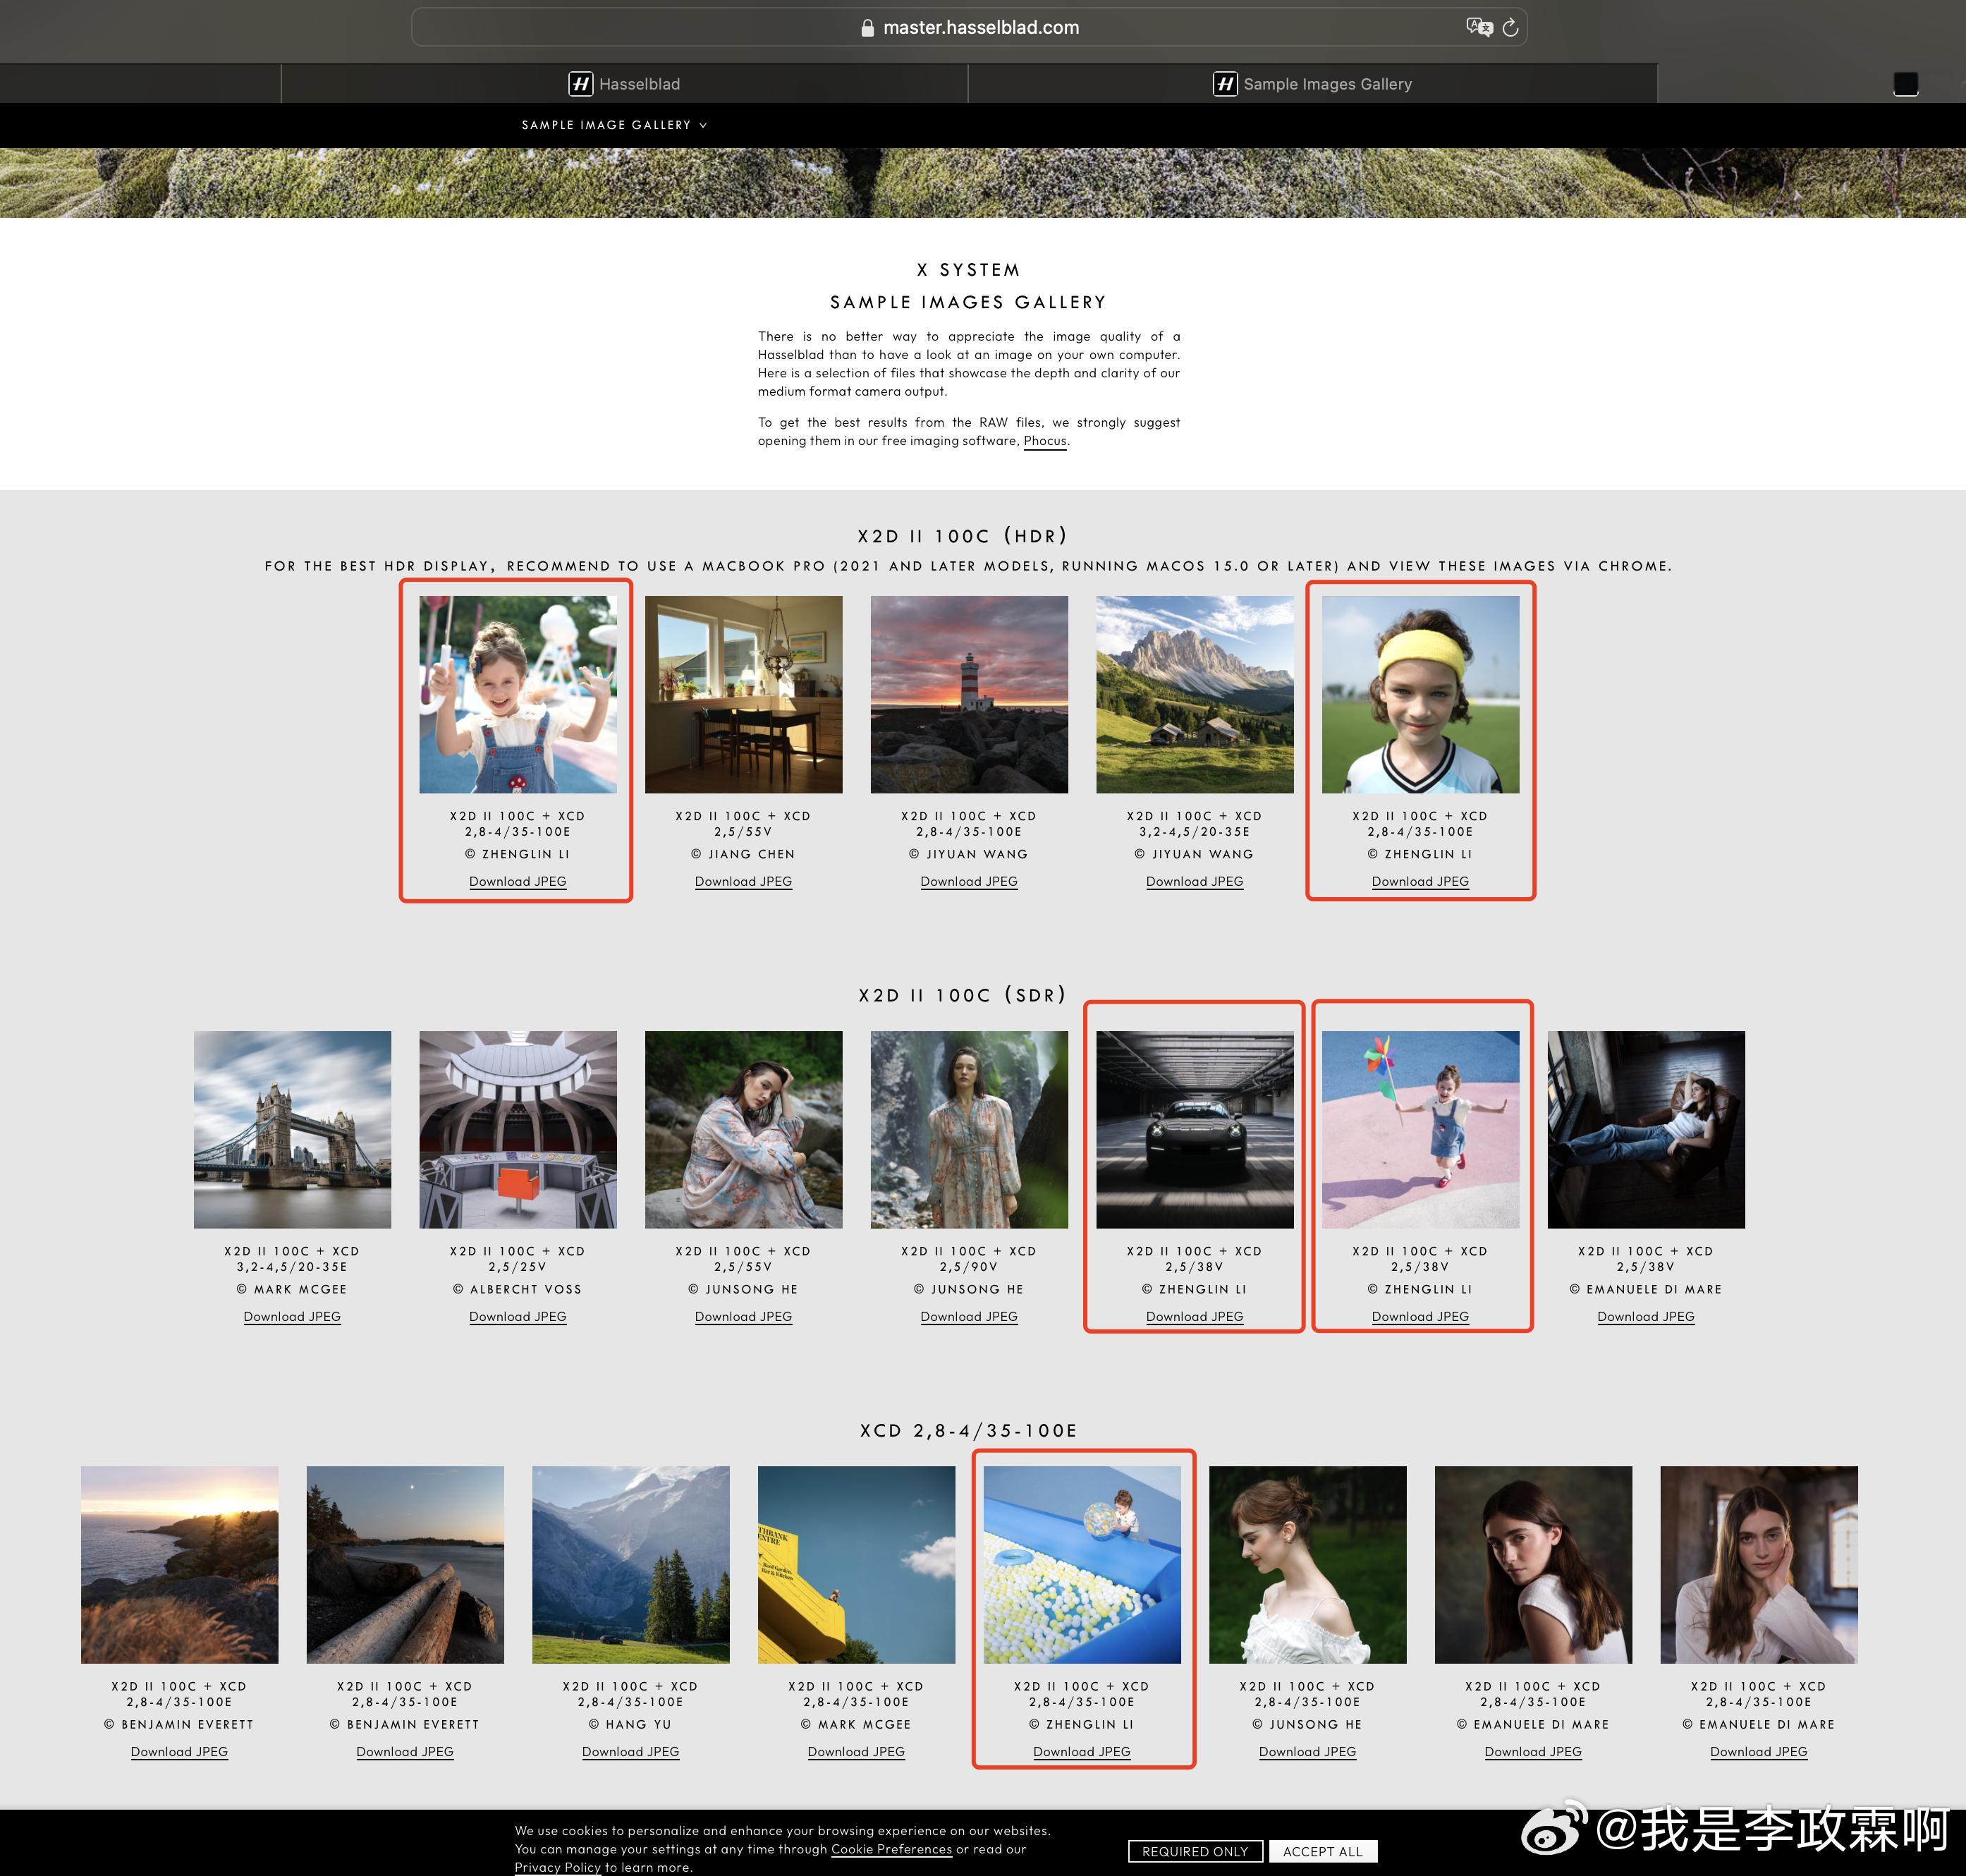Download JPEG for Jiang Chen's HDR image
The width and height of the screenshot is (1966, 1876).
point(743,881)
